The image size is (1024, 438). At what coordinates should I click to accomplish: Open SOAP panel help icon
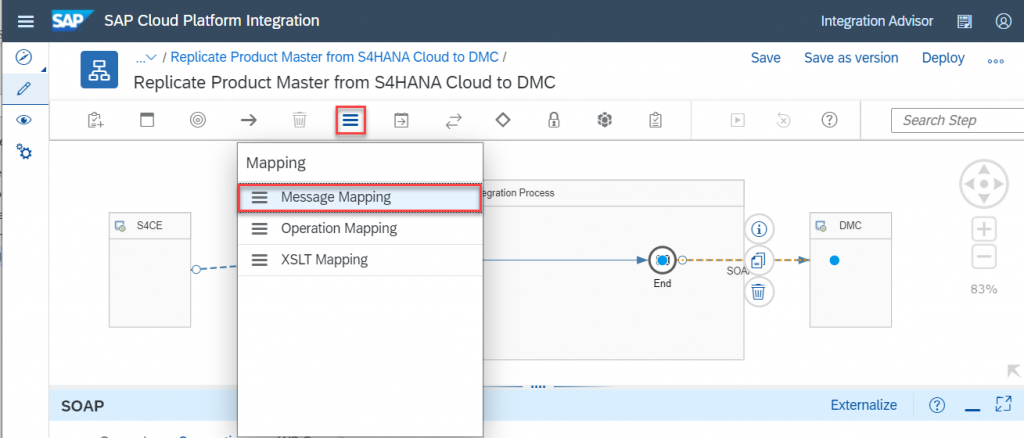point(936,405)
